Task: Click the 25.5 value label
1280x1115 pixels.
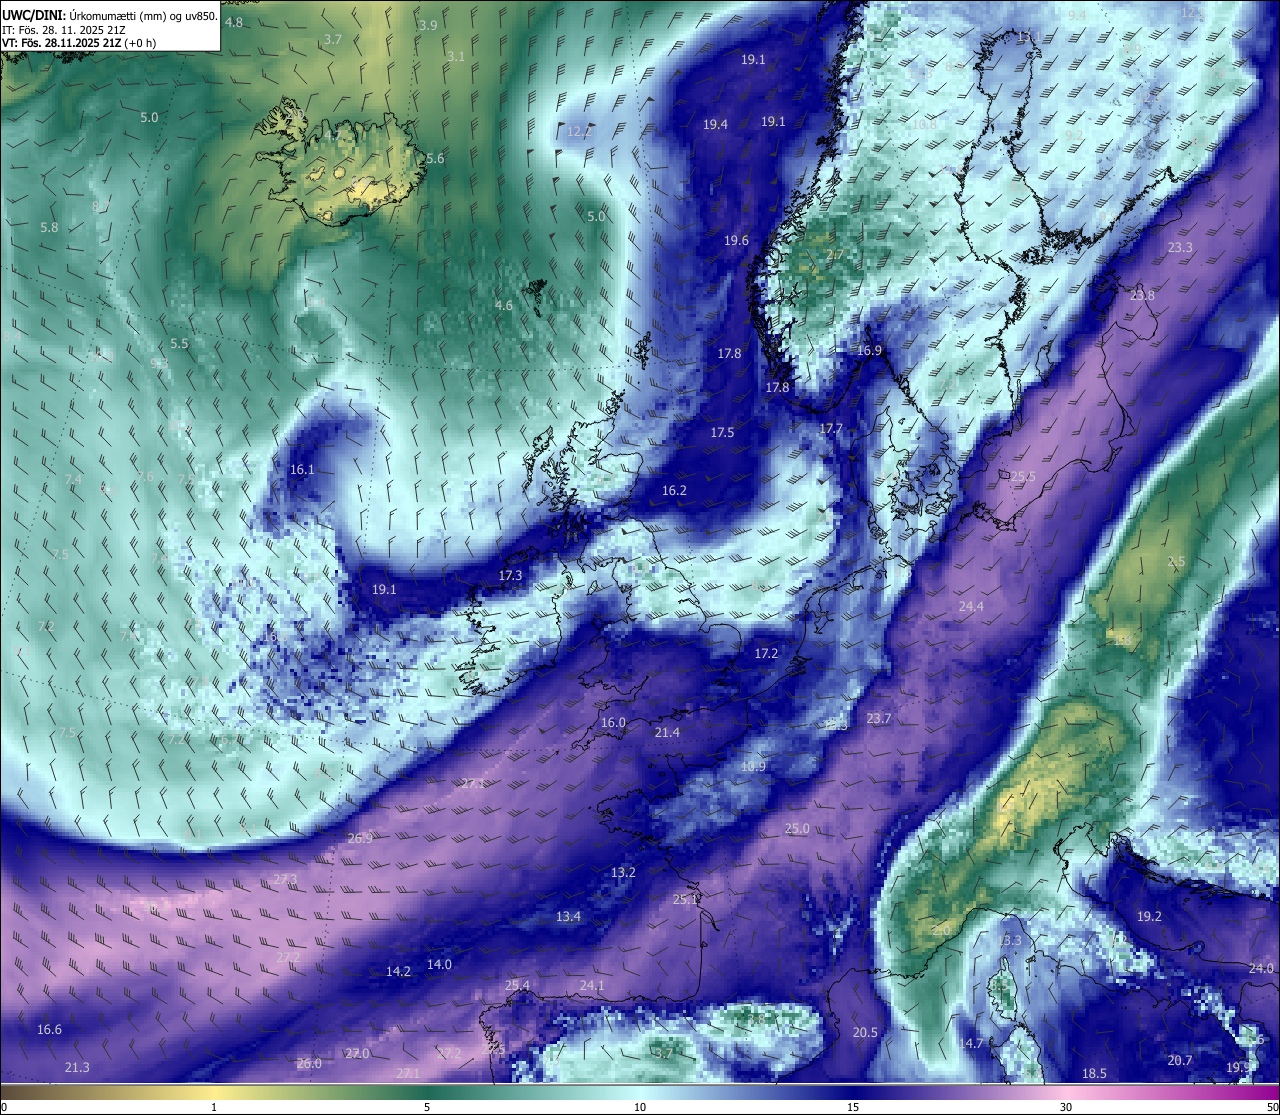Action: 1023,477
